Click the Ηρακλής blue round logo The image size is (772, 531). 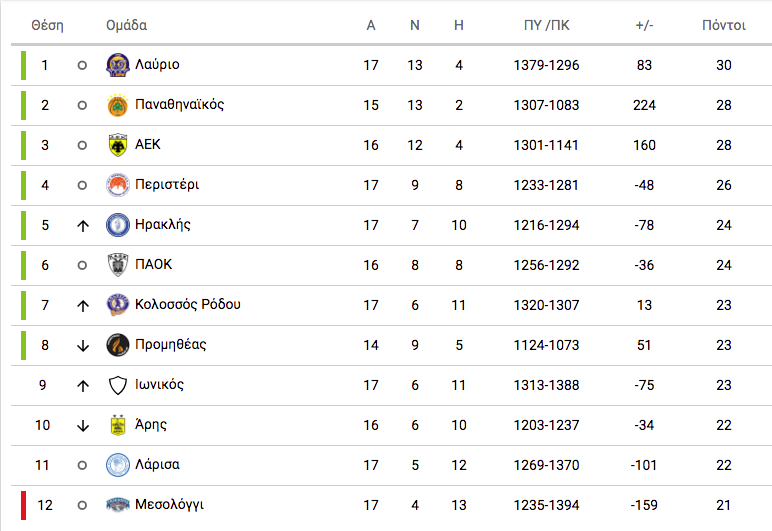(118, 225)
